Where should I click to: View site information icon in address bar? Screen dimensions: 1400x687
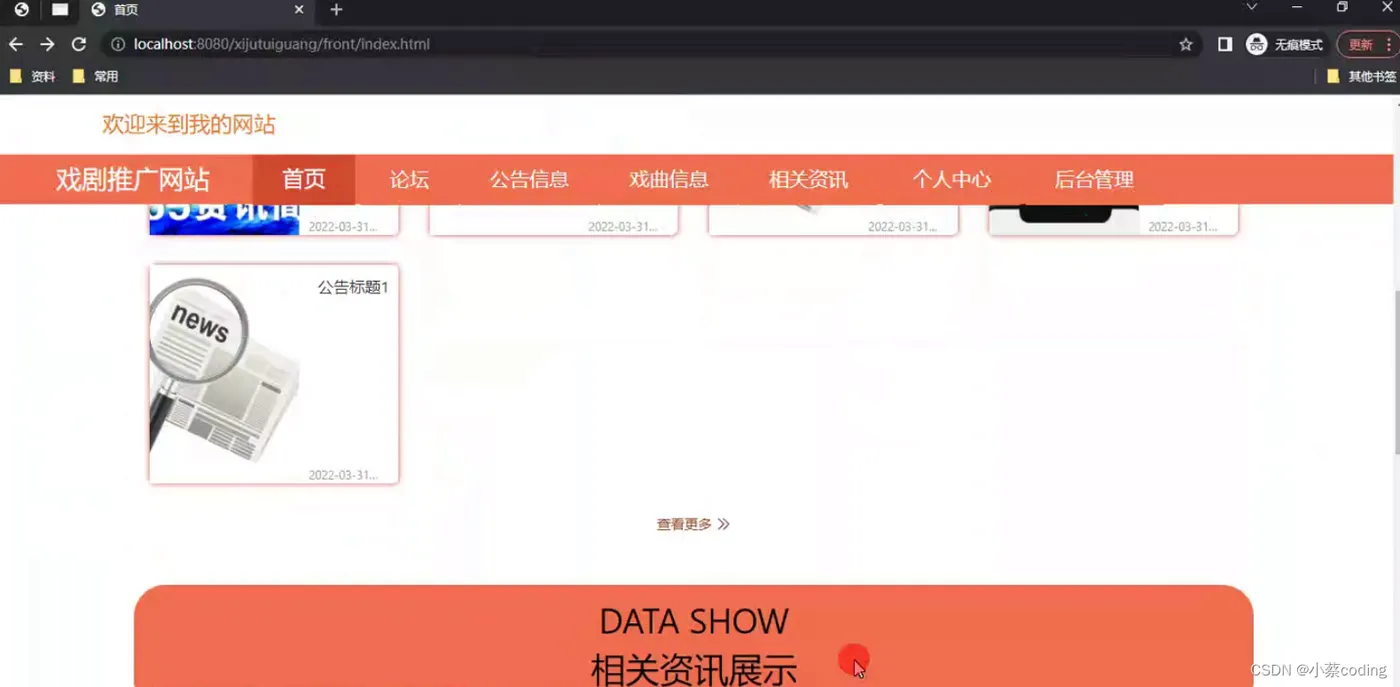[x=118, y=44]
